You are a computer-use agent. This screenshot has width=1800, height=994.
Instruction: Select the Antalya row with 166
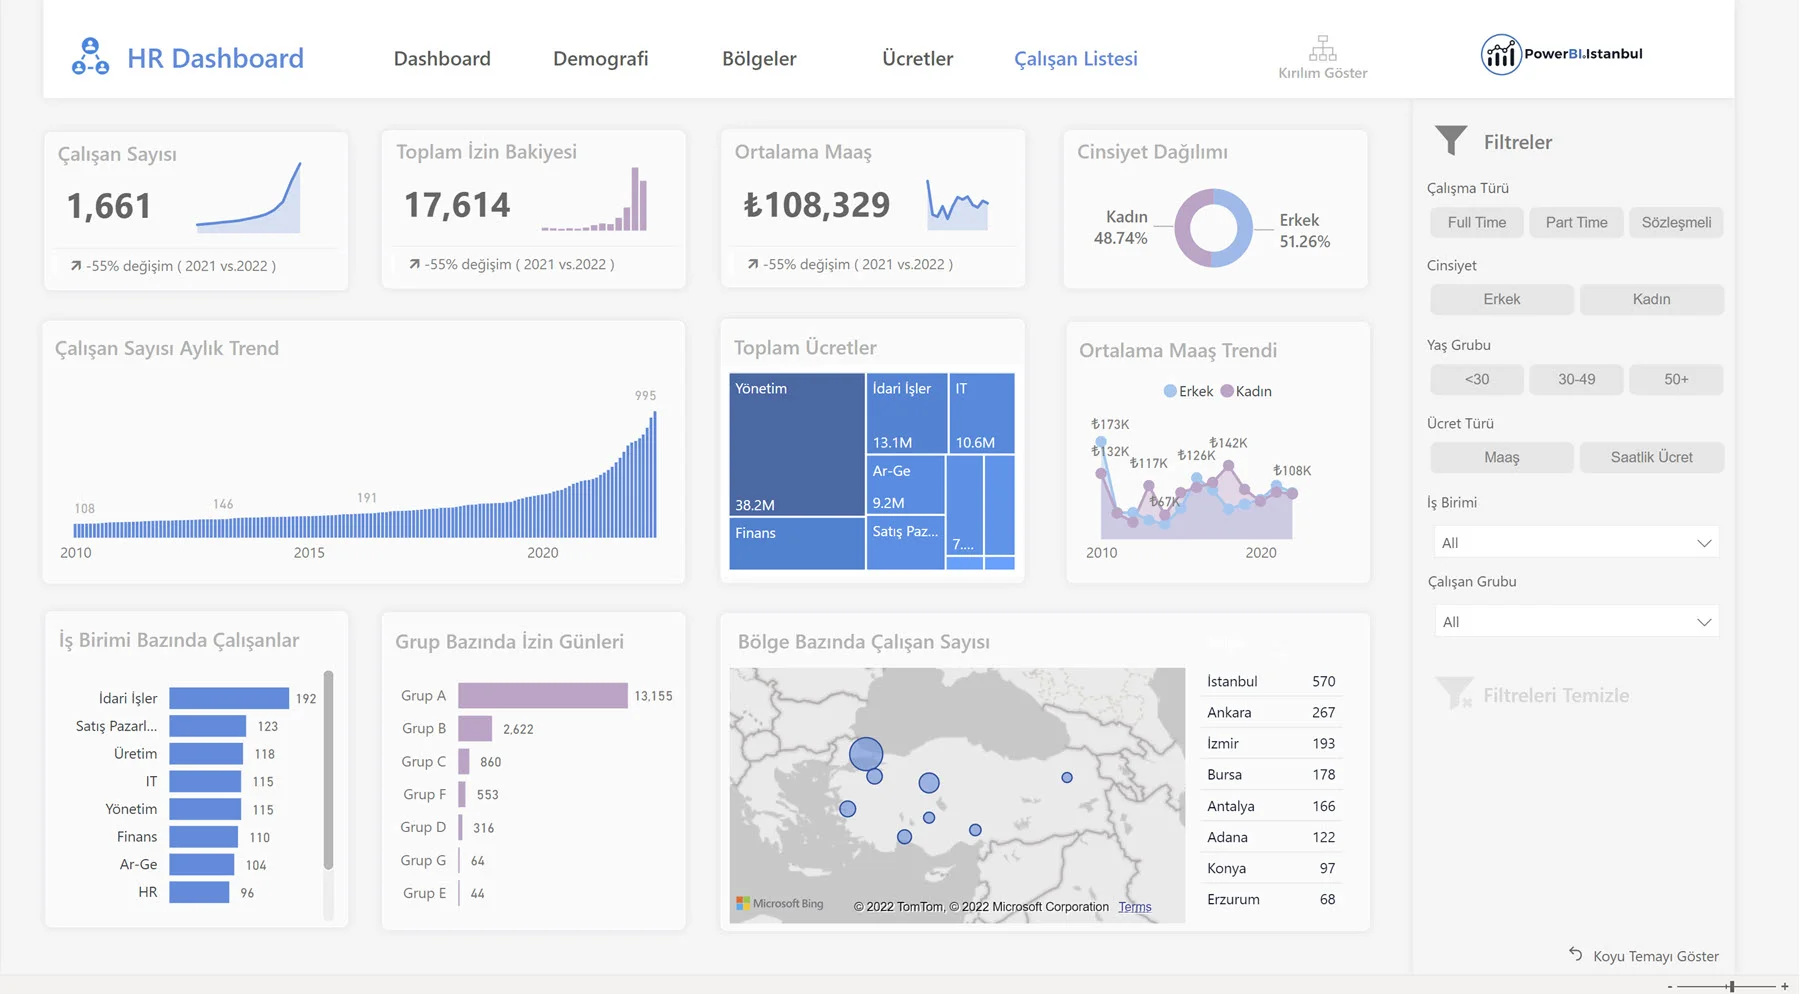point(1270,806)
